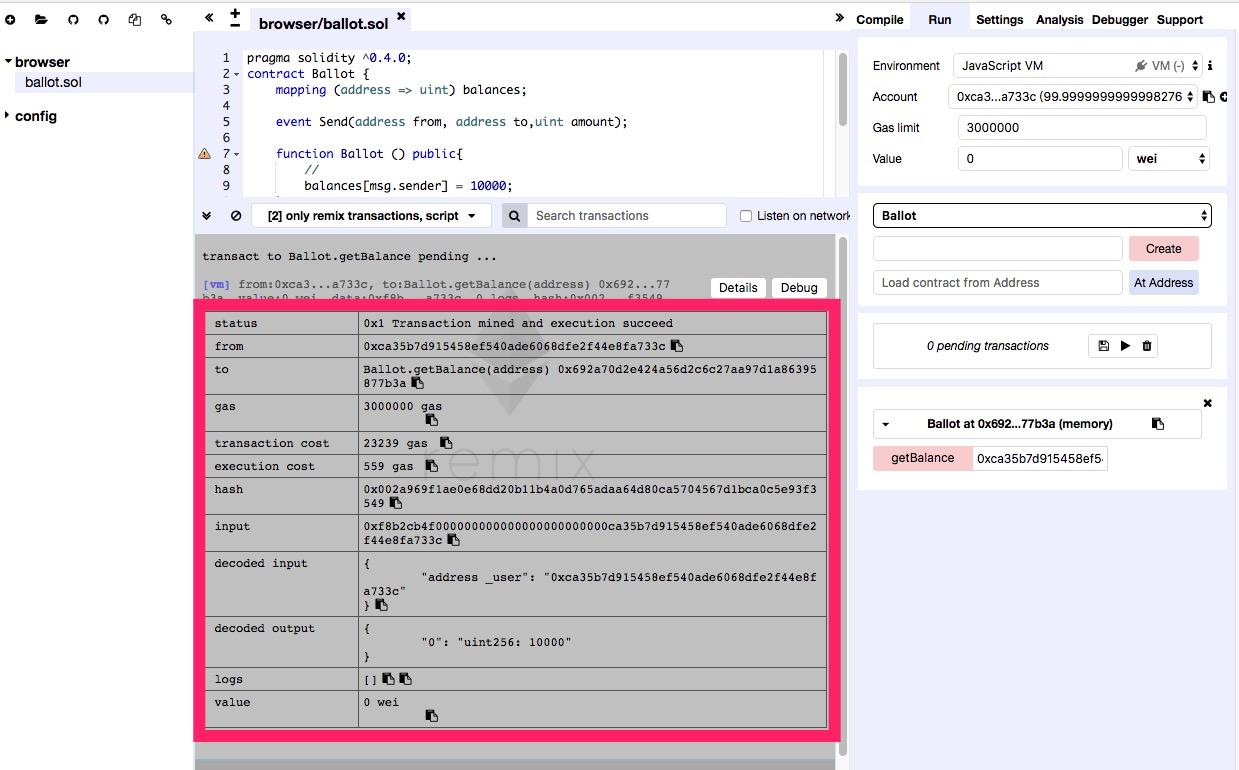Toggle the terminal with double-down chevron
The height and width of the screenshot is (770, 1239).
click(x=207, y=215)
